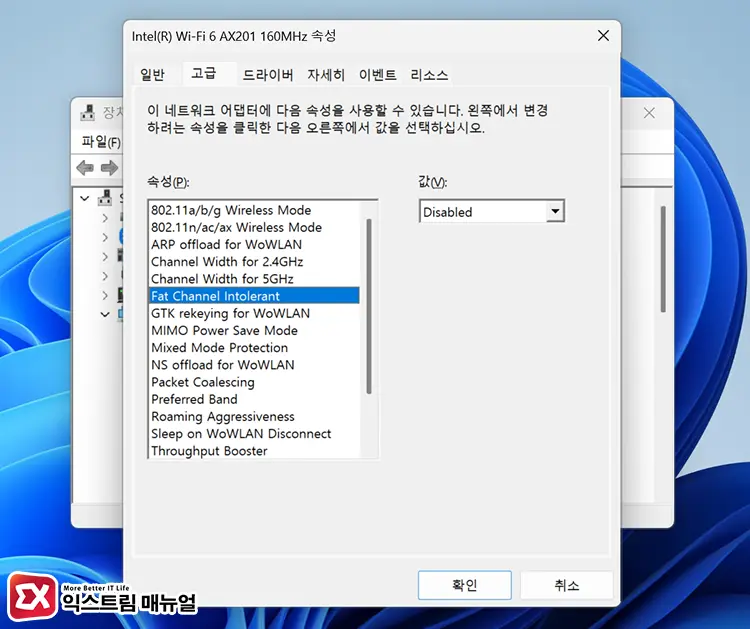Image resolution: width=750 pixels, height=629 pixels.
Task: Open the 자세히 tab
Action: (x=326, y=75)
